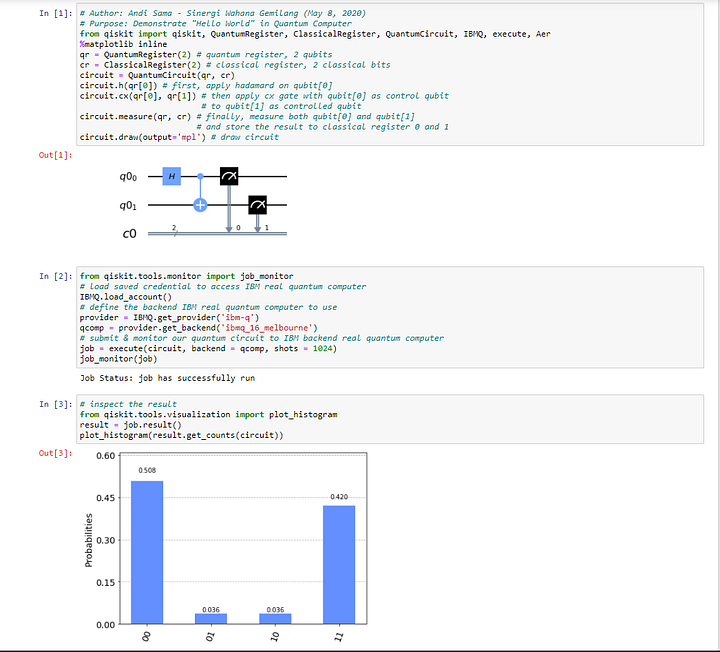Click the 'Job Status: job has successfully run' output
Image resolution: width=720 pixels, height=652 pixels.
click(x=168, y=378)
